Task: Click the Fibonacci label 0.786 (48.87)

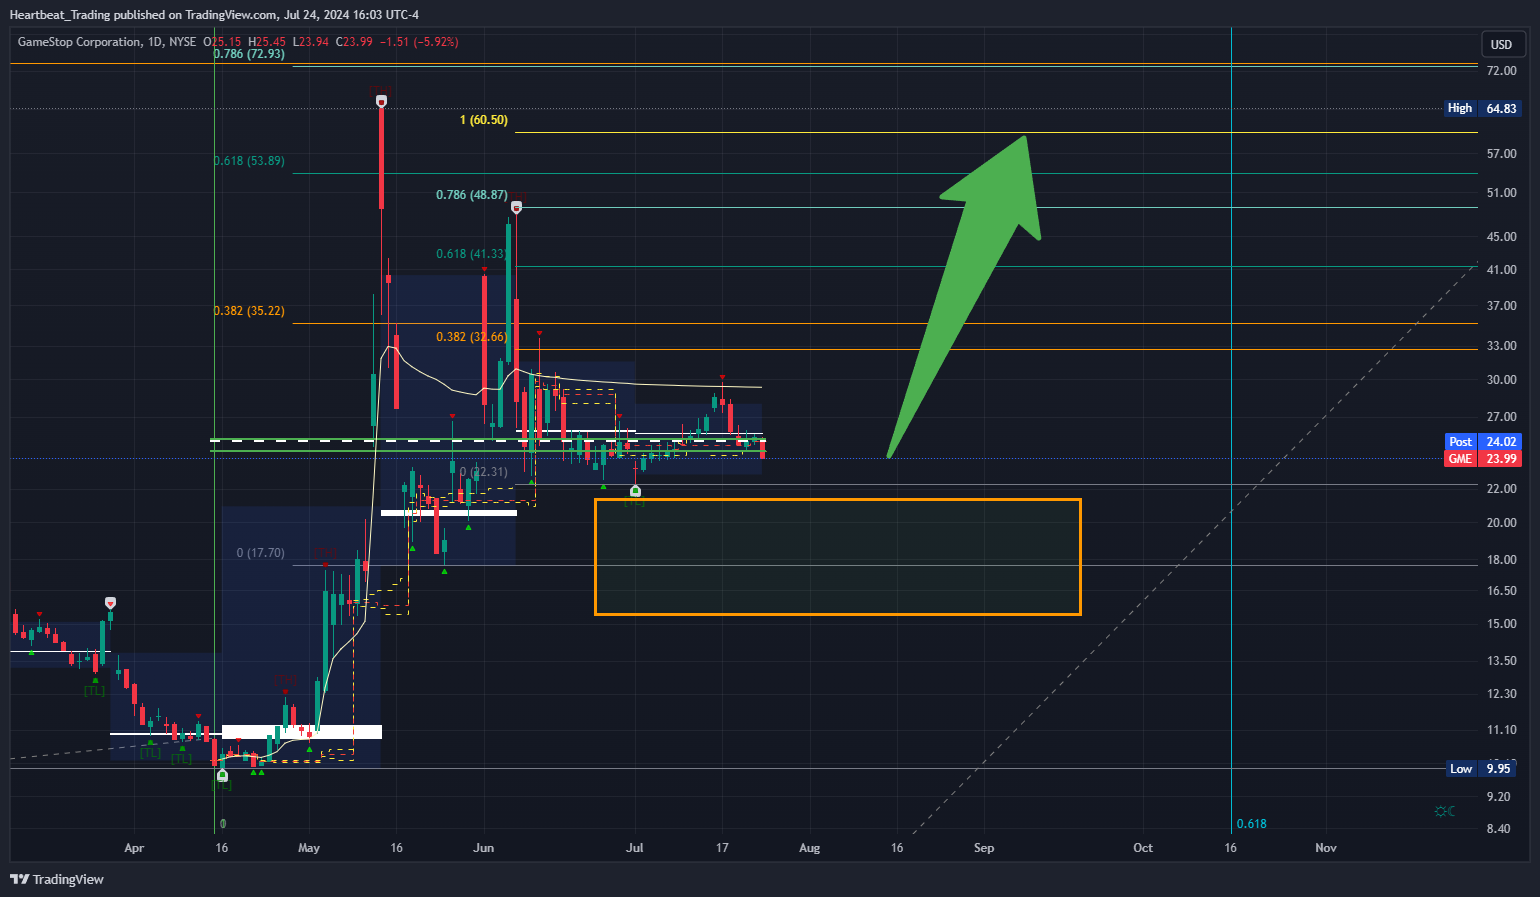Action: 471,195
